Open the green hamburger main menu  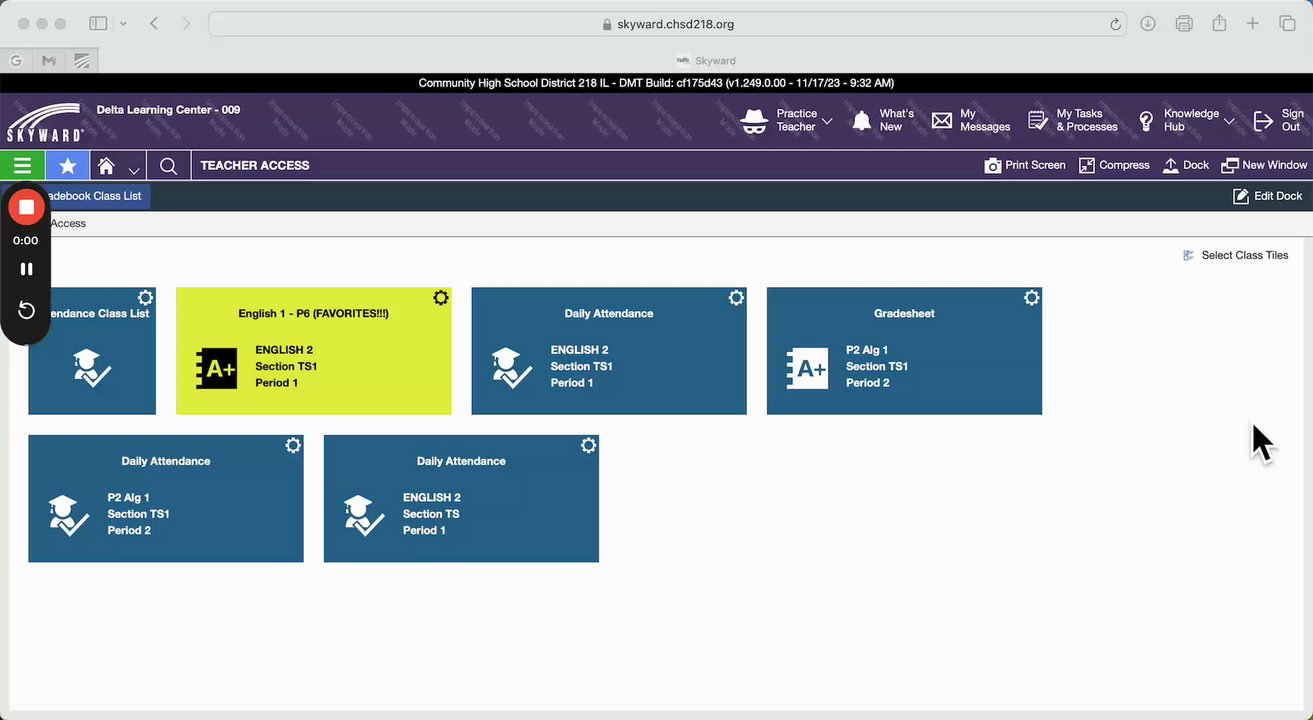22,166
